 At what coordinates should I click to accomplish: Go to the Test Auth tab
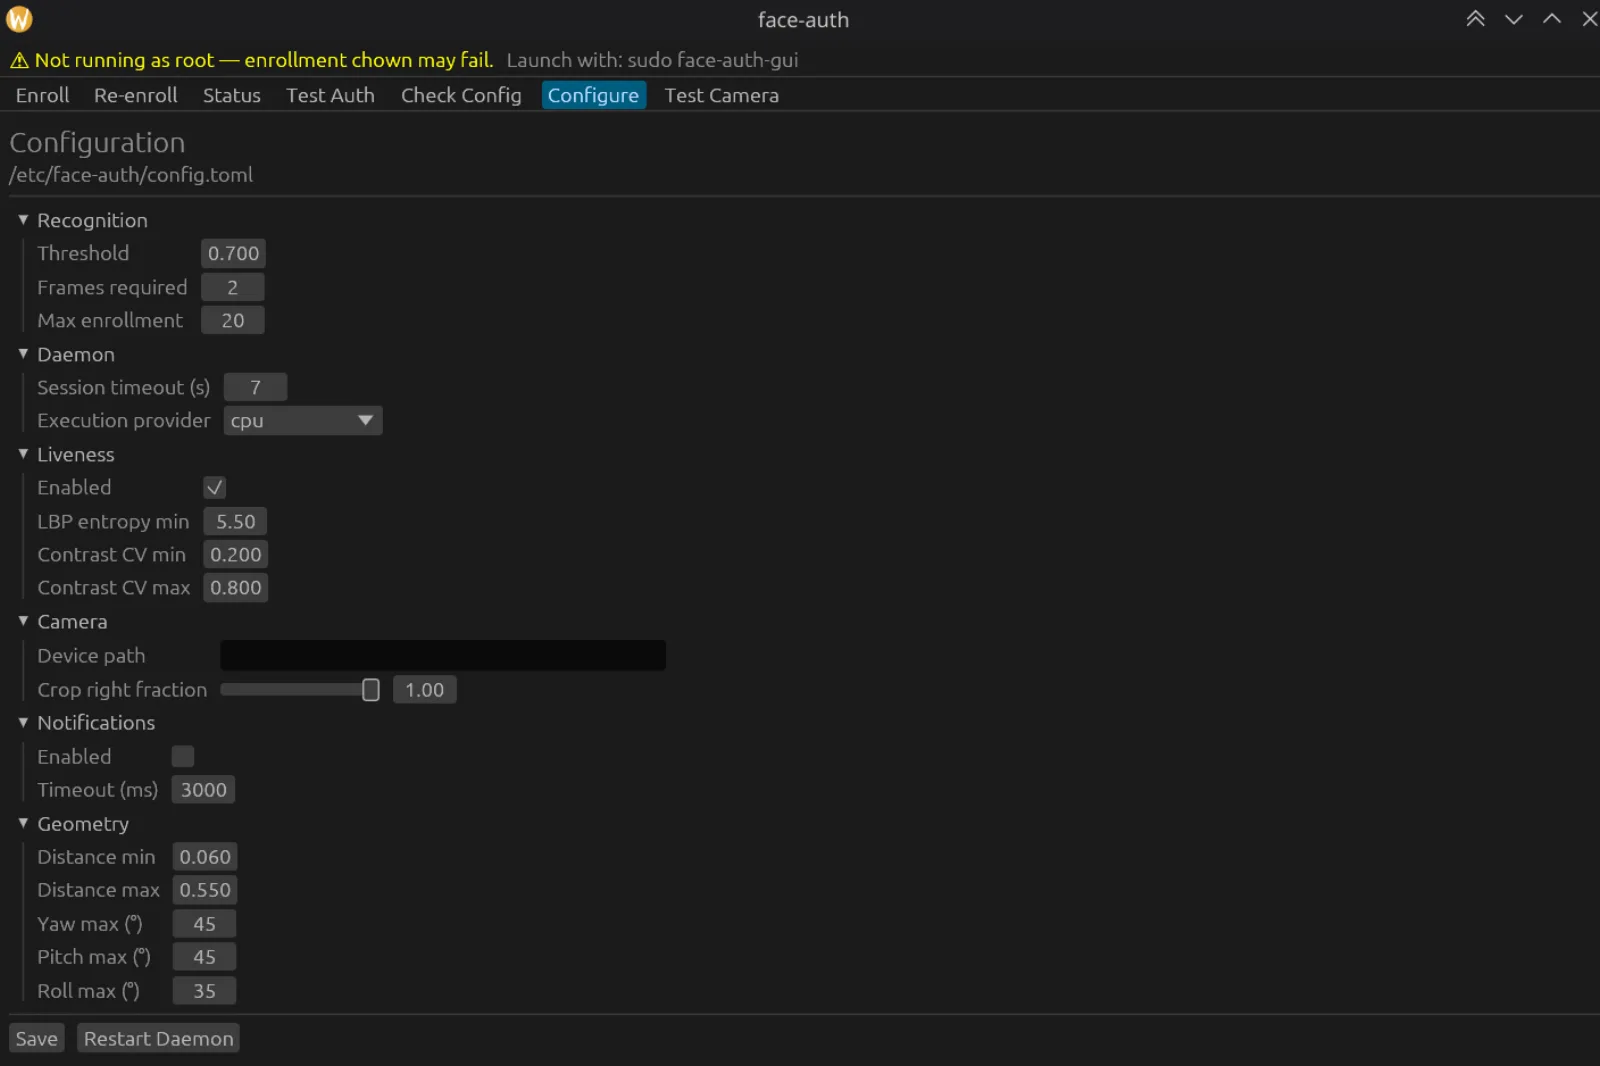[x=330, y=95]
